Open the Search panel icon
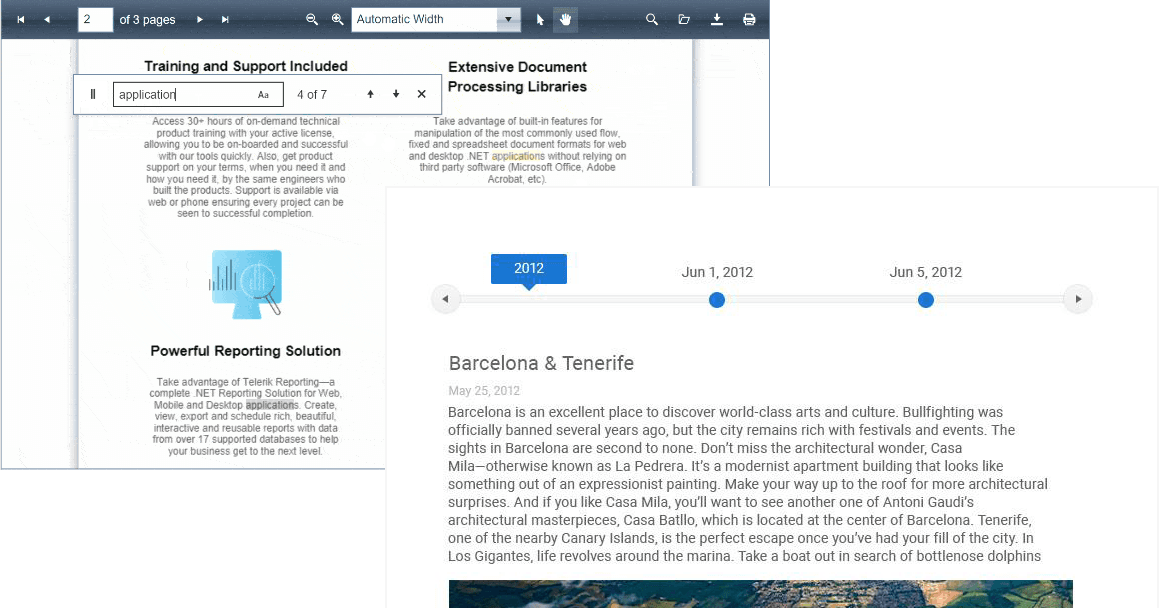 click(649, 19)
